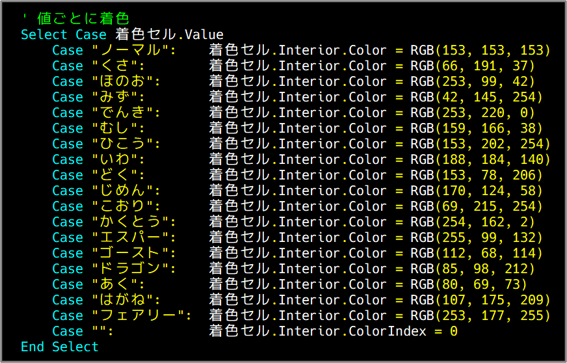Click the string "ノーマル"

point(130,50)
